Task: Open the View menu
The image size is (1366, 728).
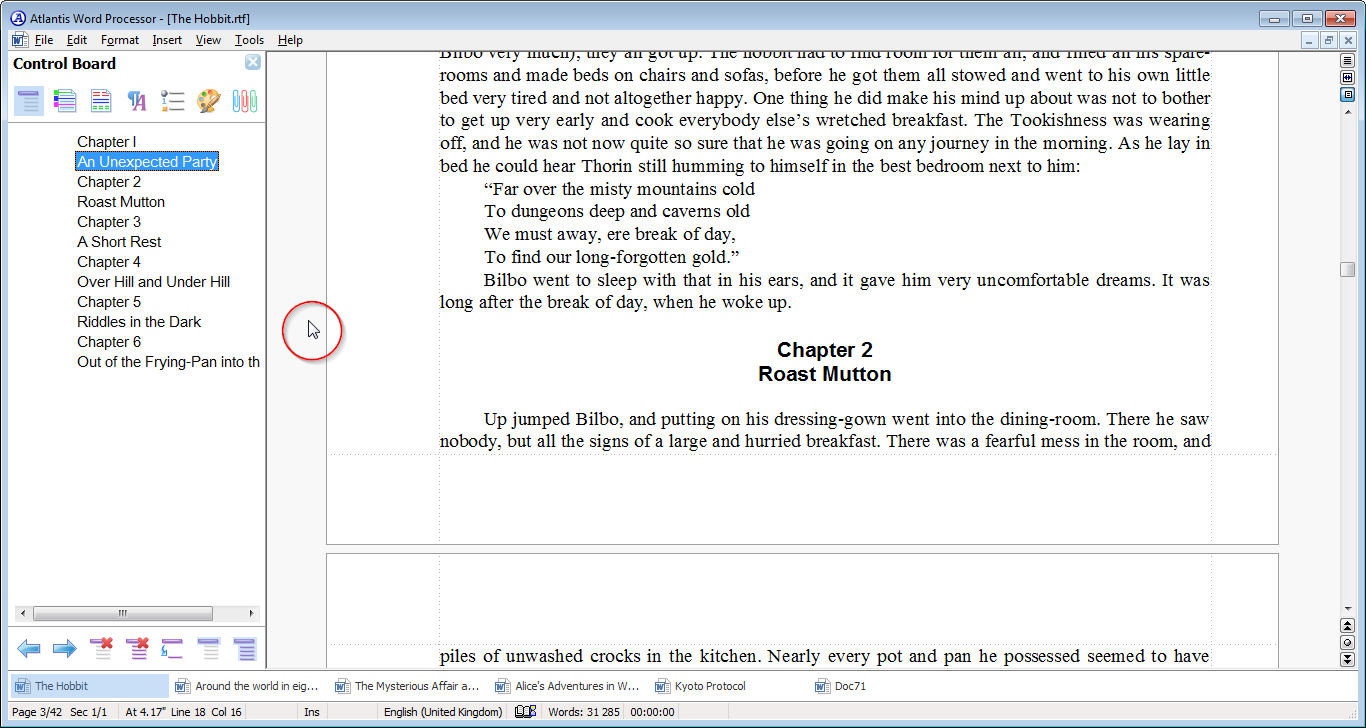Action: coord(208,40)
